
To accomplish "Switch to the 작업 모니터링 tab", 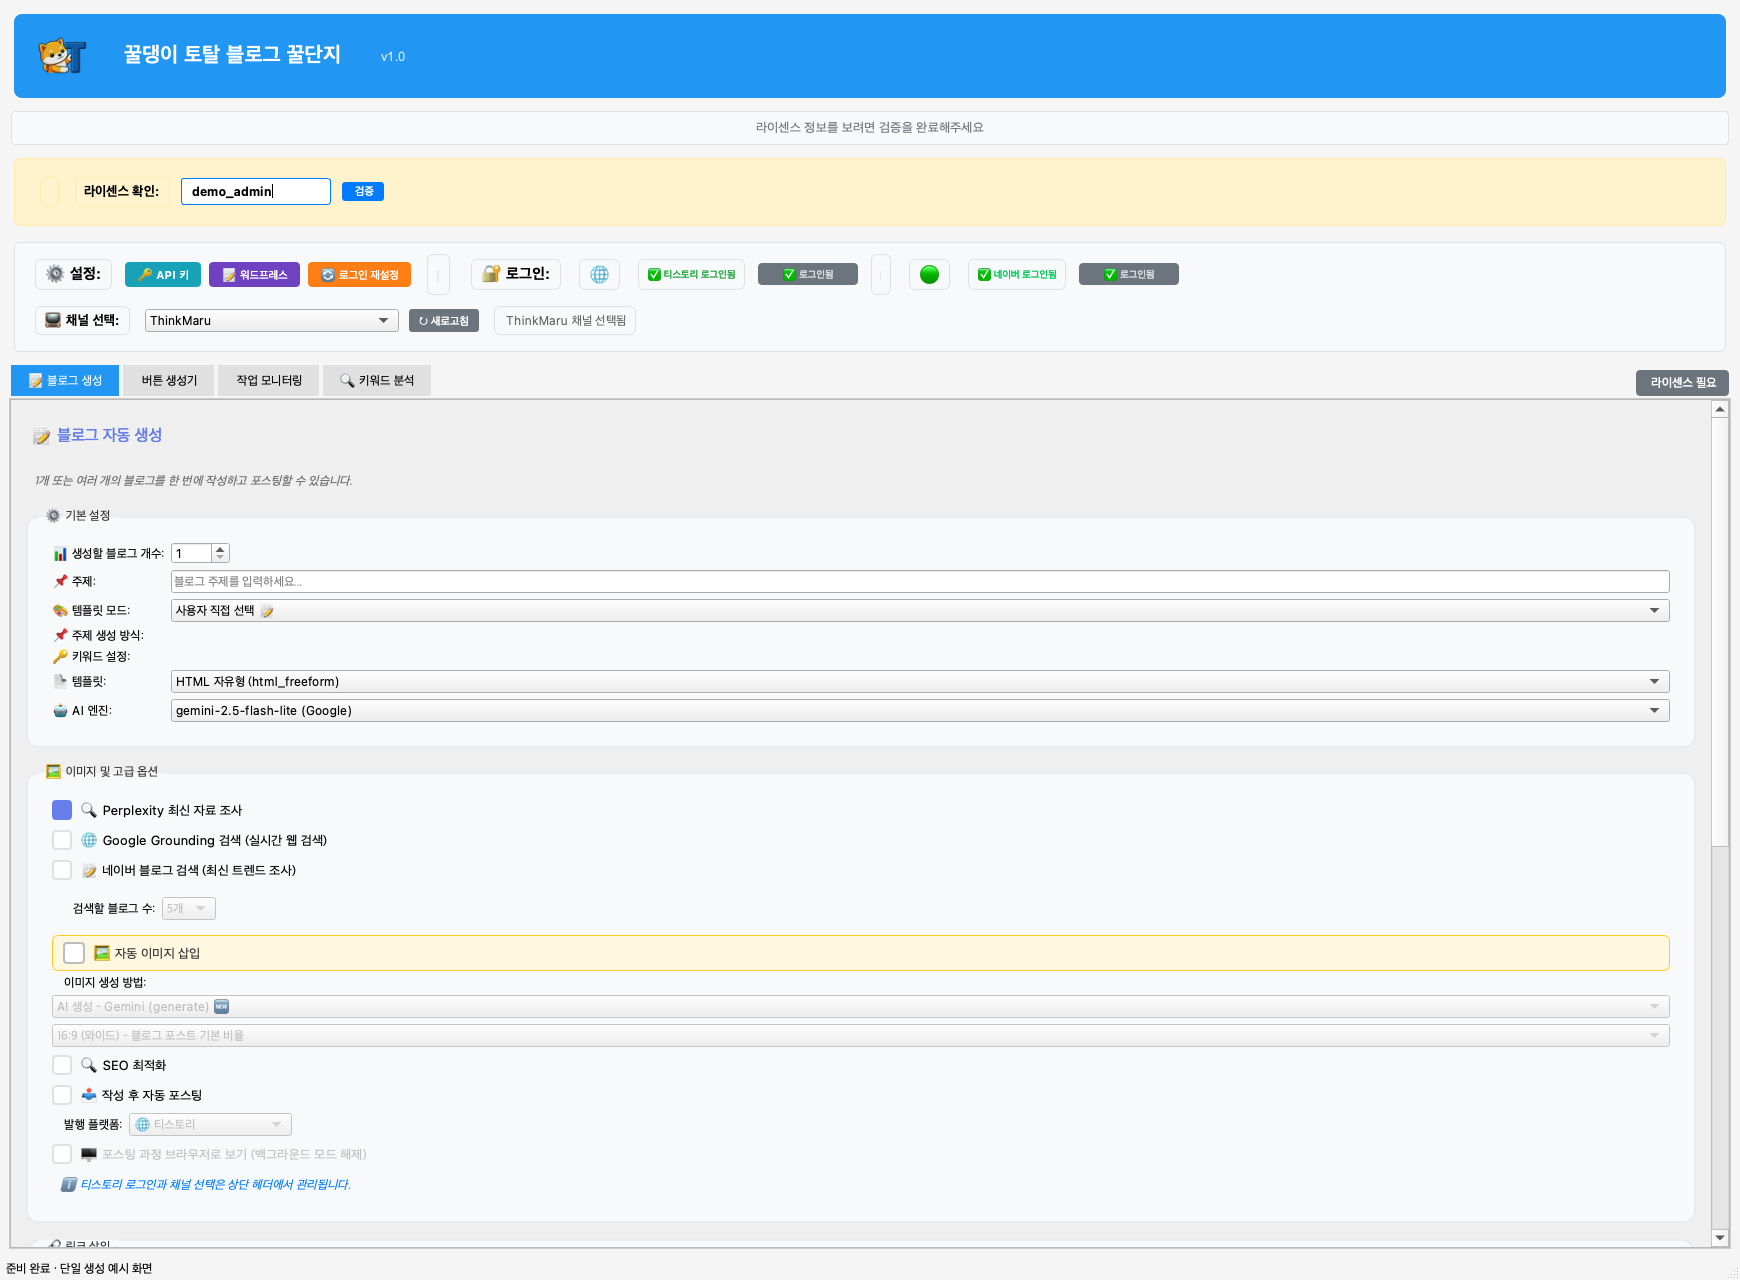I will tap(269, 380).
